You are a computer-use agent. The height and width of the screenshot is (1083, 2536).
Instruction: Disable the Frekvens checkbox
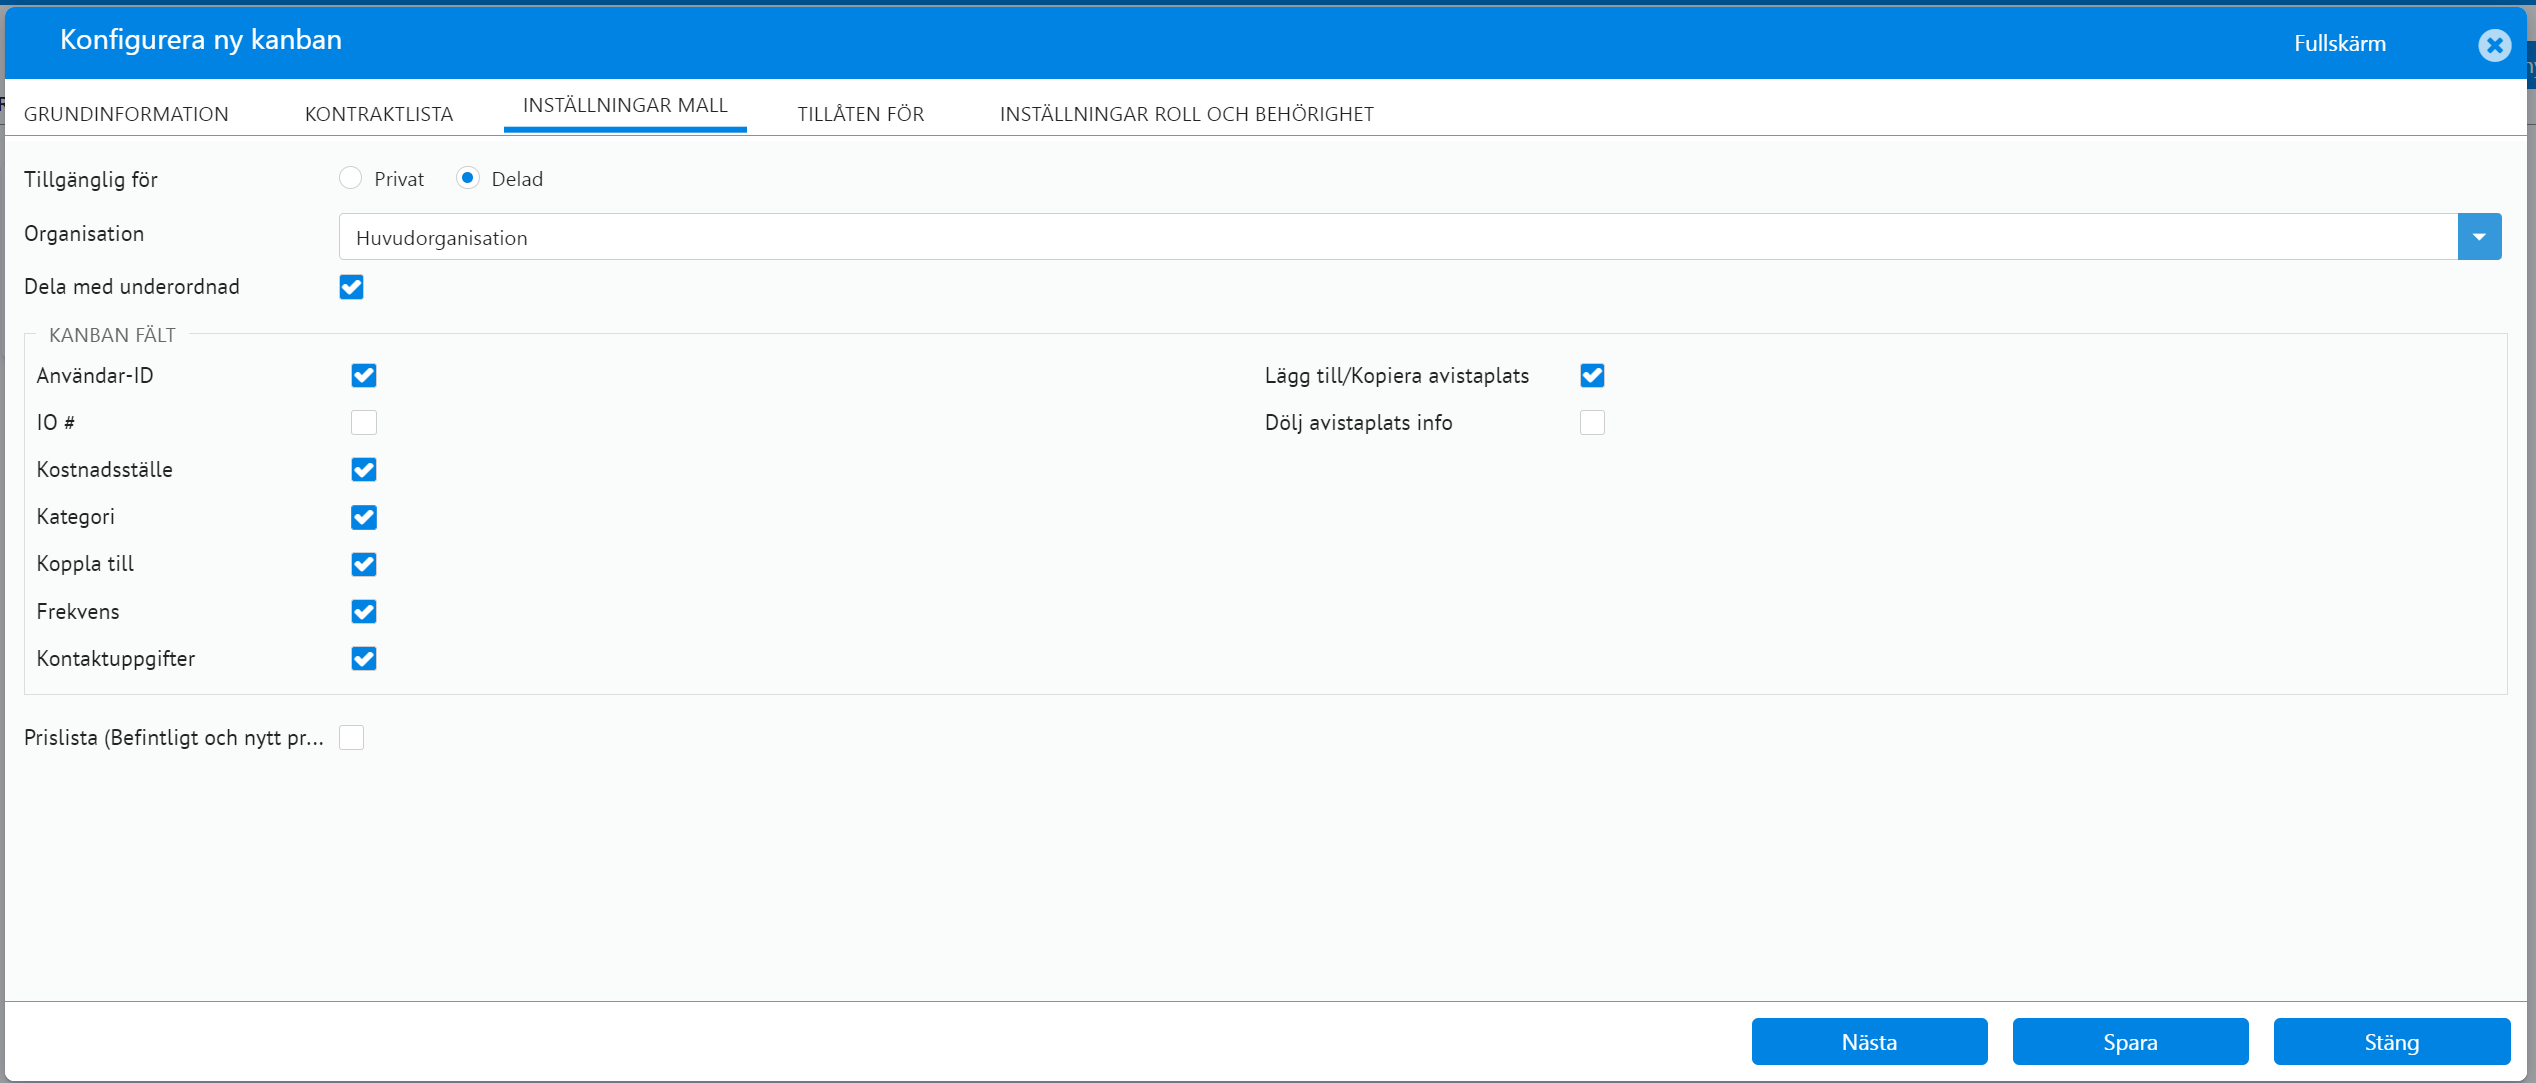point(364,612)
